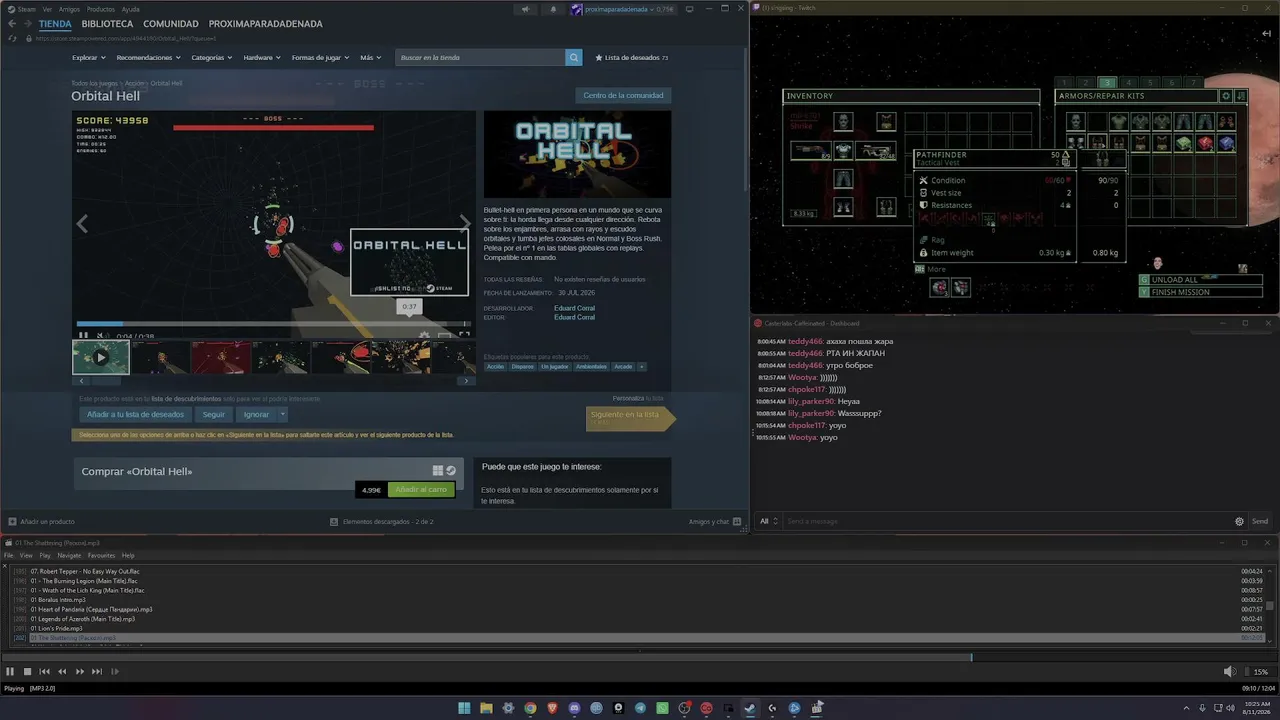Skip to next track in music player
The height and width of the screenshot is (720, 1280).
pyautogui.click(x=97, y=672)
